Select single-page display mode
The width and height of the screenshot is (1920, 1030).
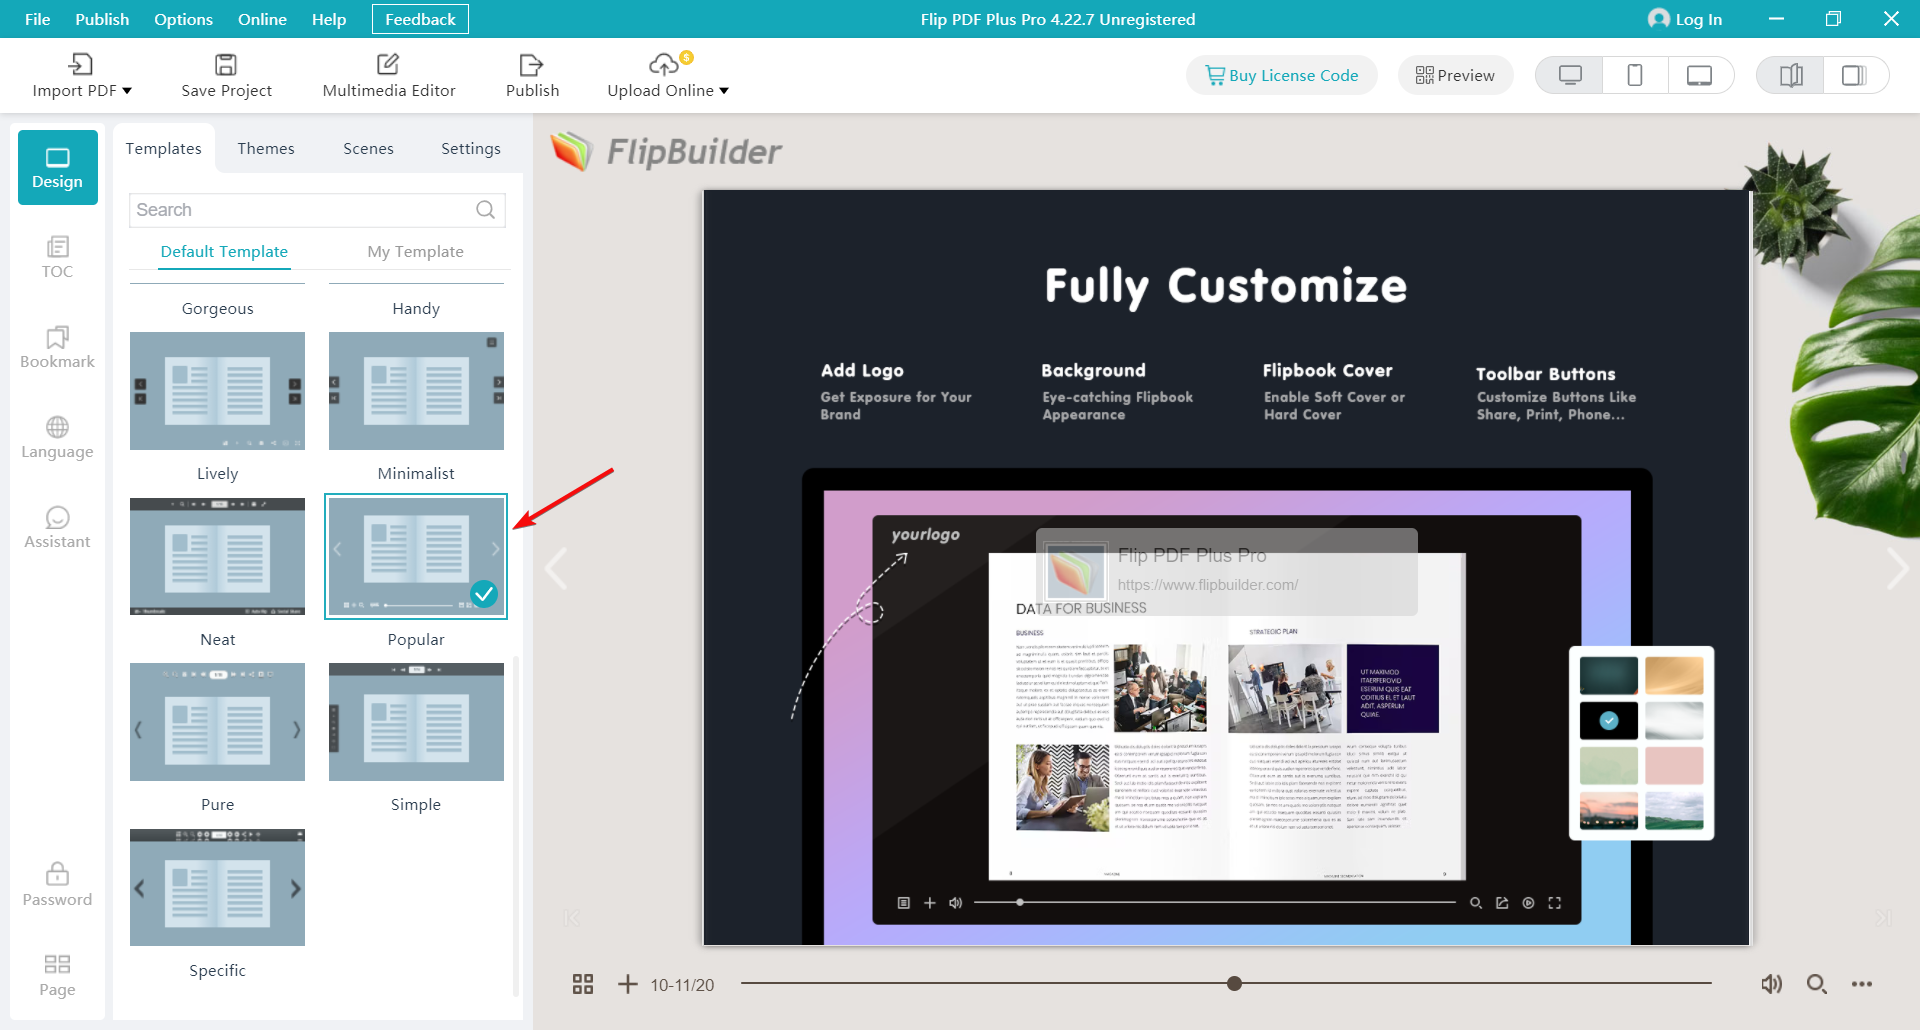pyautogui.click(x=1855, y=75)
